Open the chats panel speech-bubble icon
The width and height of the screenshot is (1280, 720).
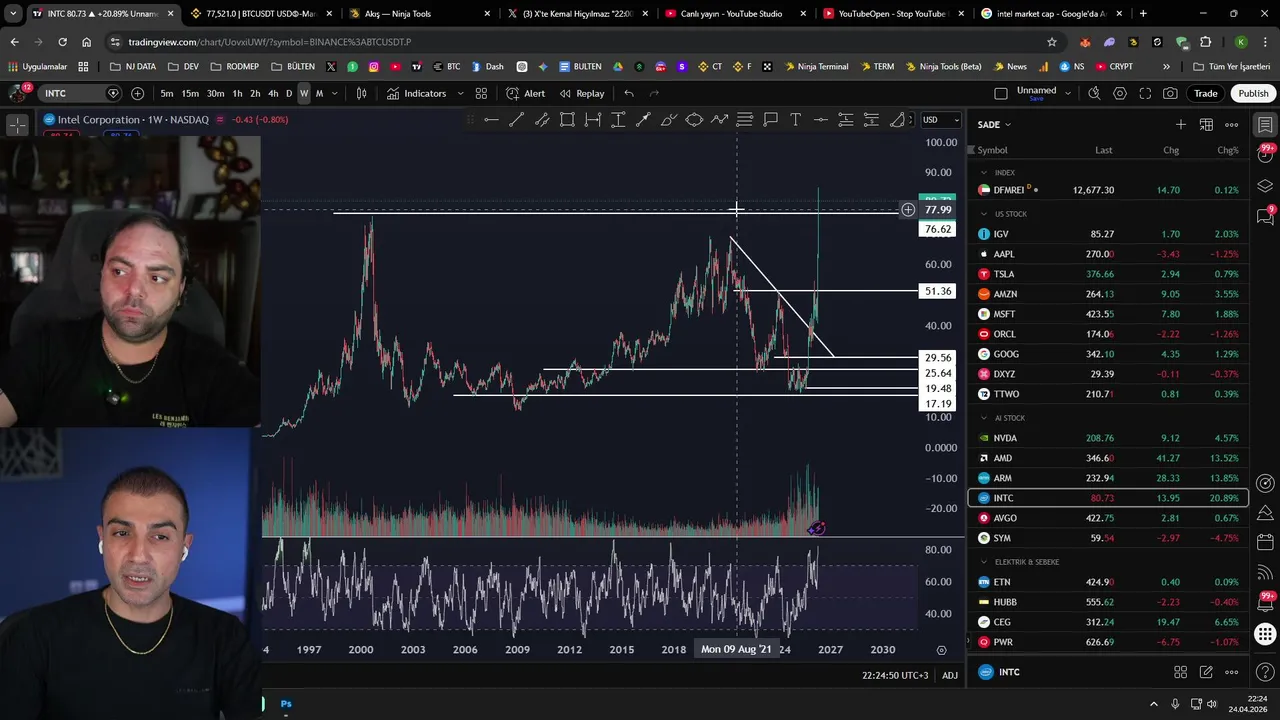click(x=1265, y=216)
